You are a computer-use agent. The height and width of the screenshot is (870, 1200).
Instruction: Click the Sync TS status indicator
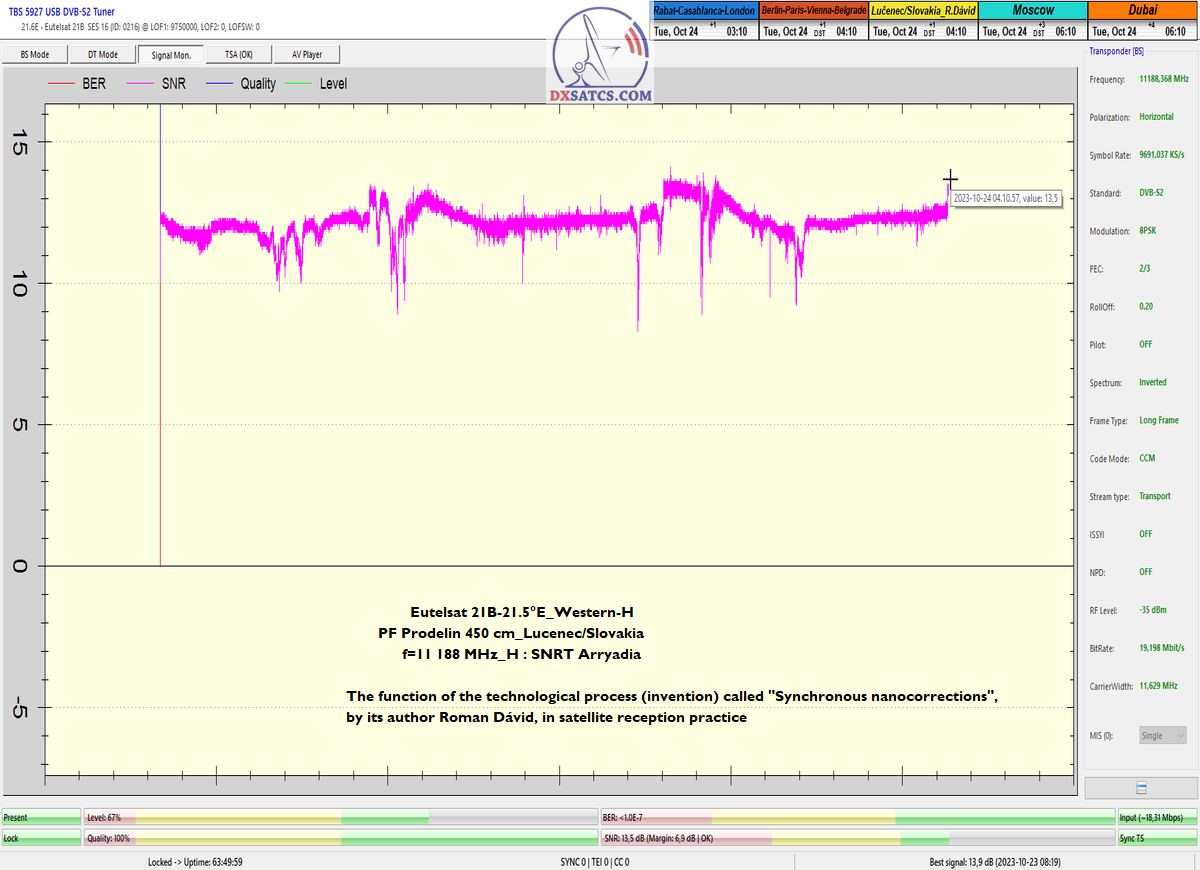tap(1156, 838)
